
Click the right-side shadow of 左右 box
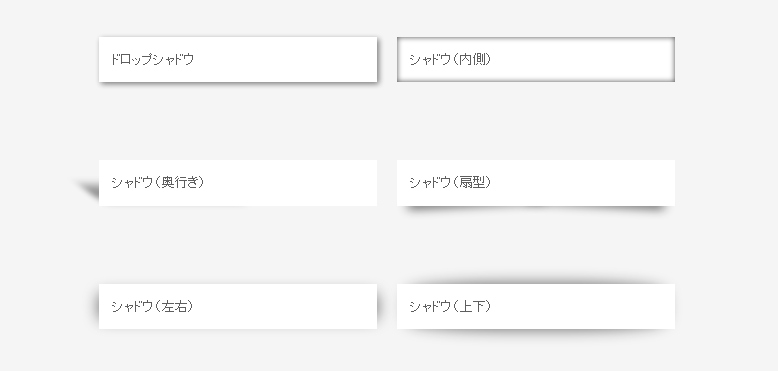click(381, 307)
